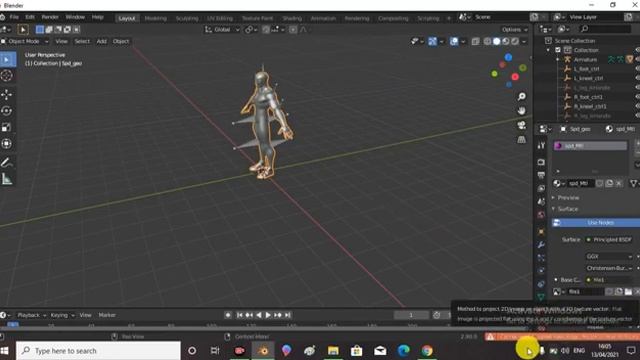The height and width of the screenshot is (360, 640).
Task: Open the File menu
Action: click(14, 17)
